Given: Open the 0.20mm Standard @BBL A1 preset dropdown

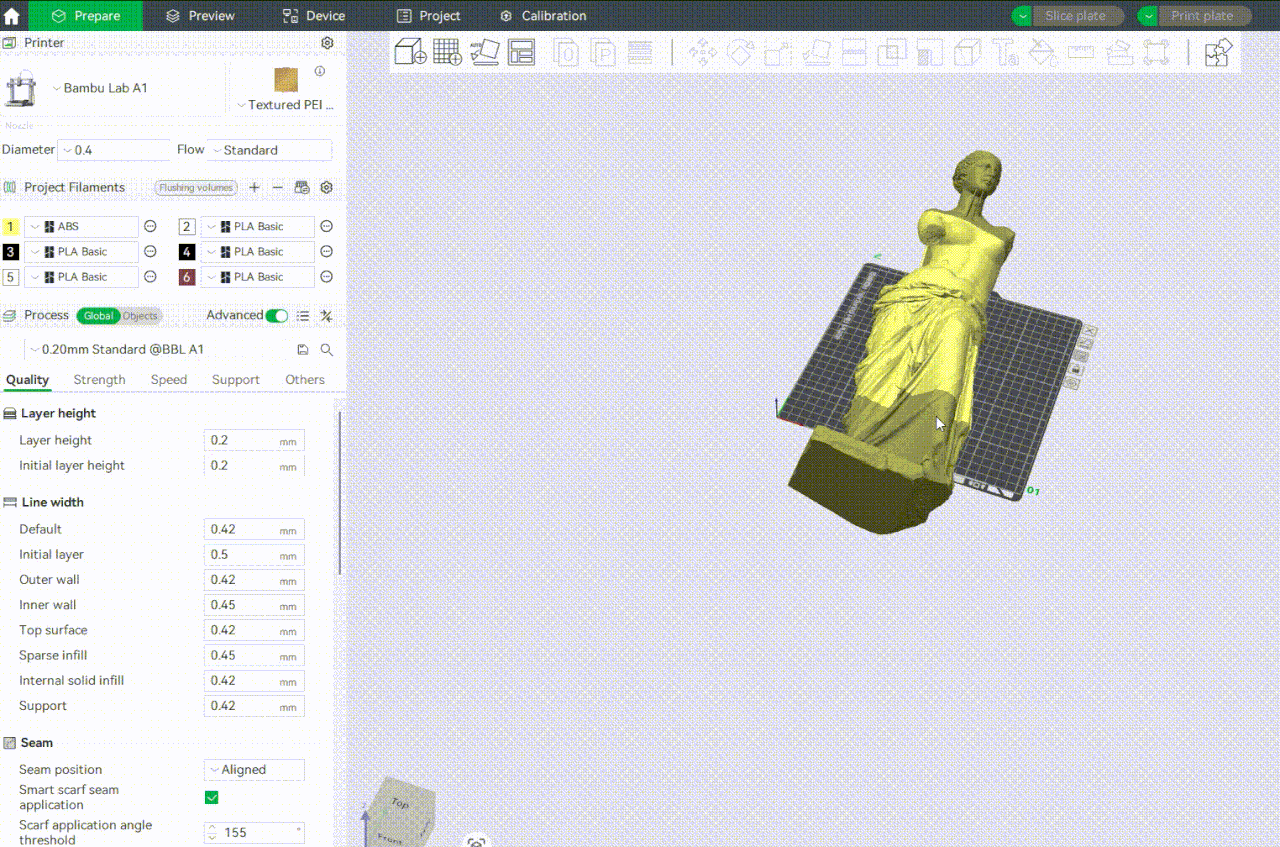Looking at the screenshot, I should pos(159,350).
